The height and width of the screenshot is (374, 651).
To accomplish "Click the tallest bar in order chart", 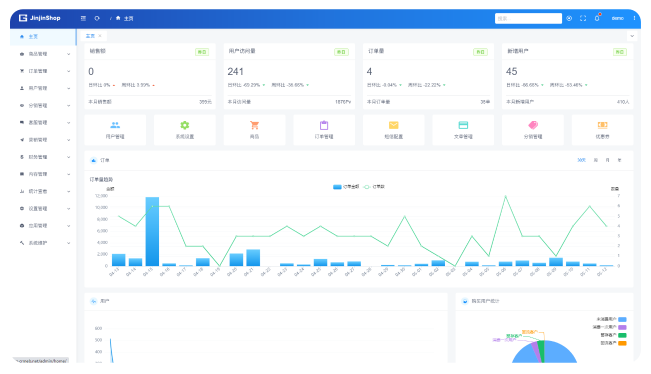I will click(152, 232).
